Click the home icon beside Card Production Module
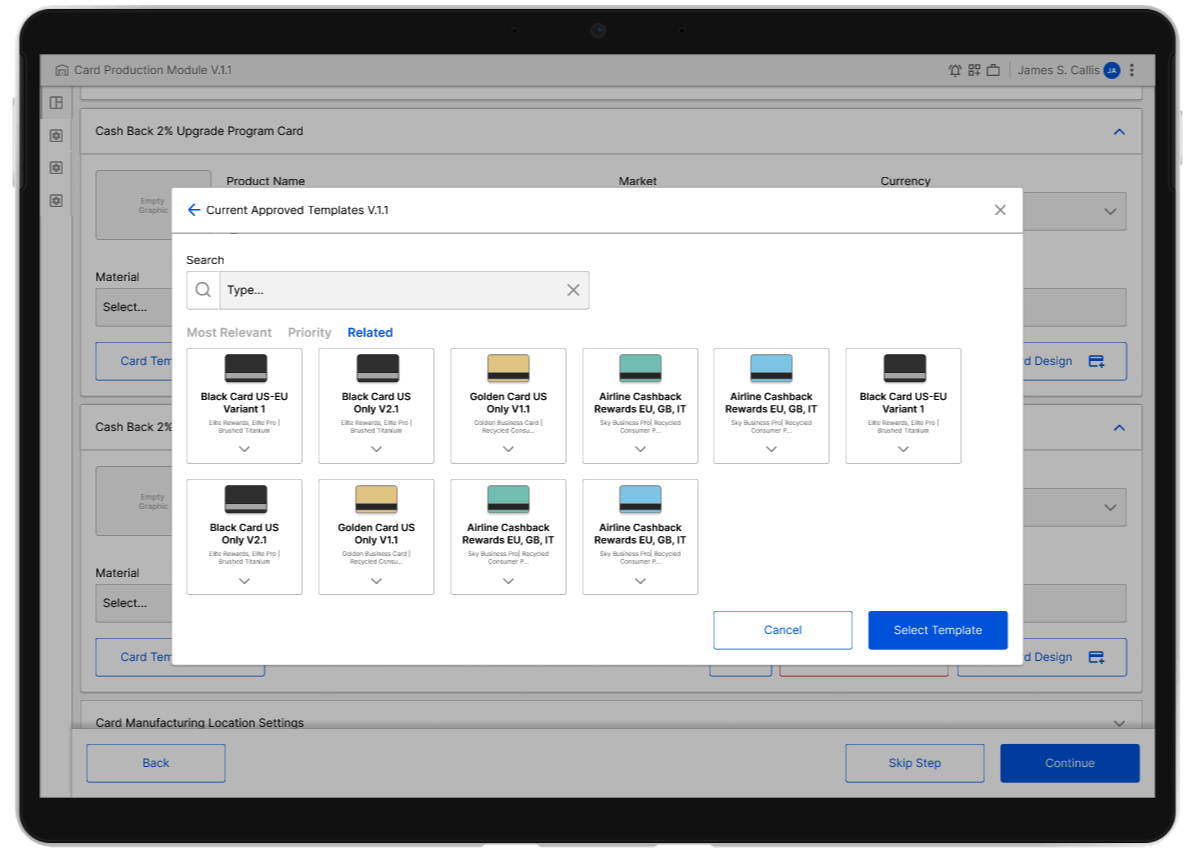The width and height of the screenshot is (1193, 862). click(62, 71)
